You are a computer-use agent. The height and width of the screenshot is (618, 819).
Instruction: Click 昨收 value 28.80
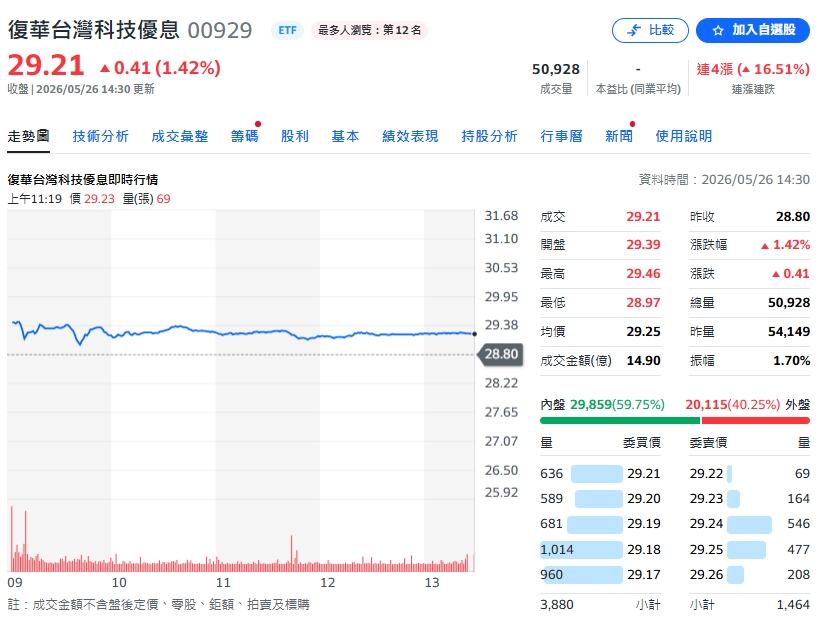coord(793,217)
